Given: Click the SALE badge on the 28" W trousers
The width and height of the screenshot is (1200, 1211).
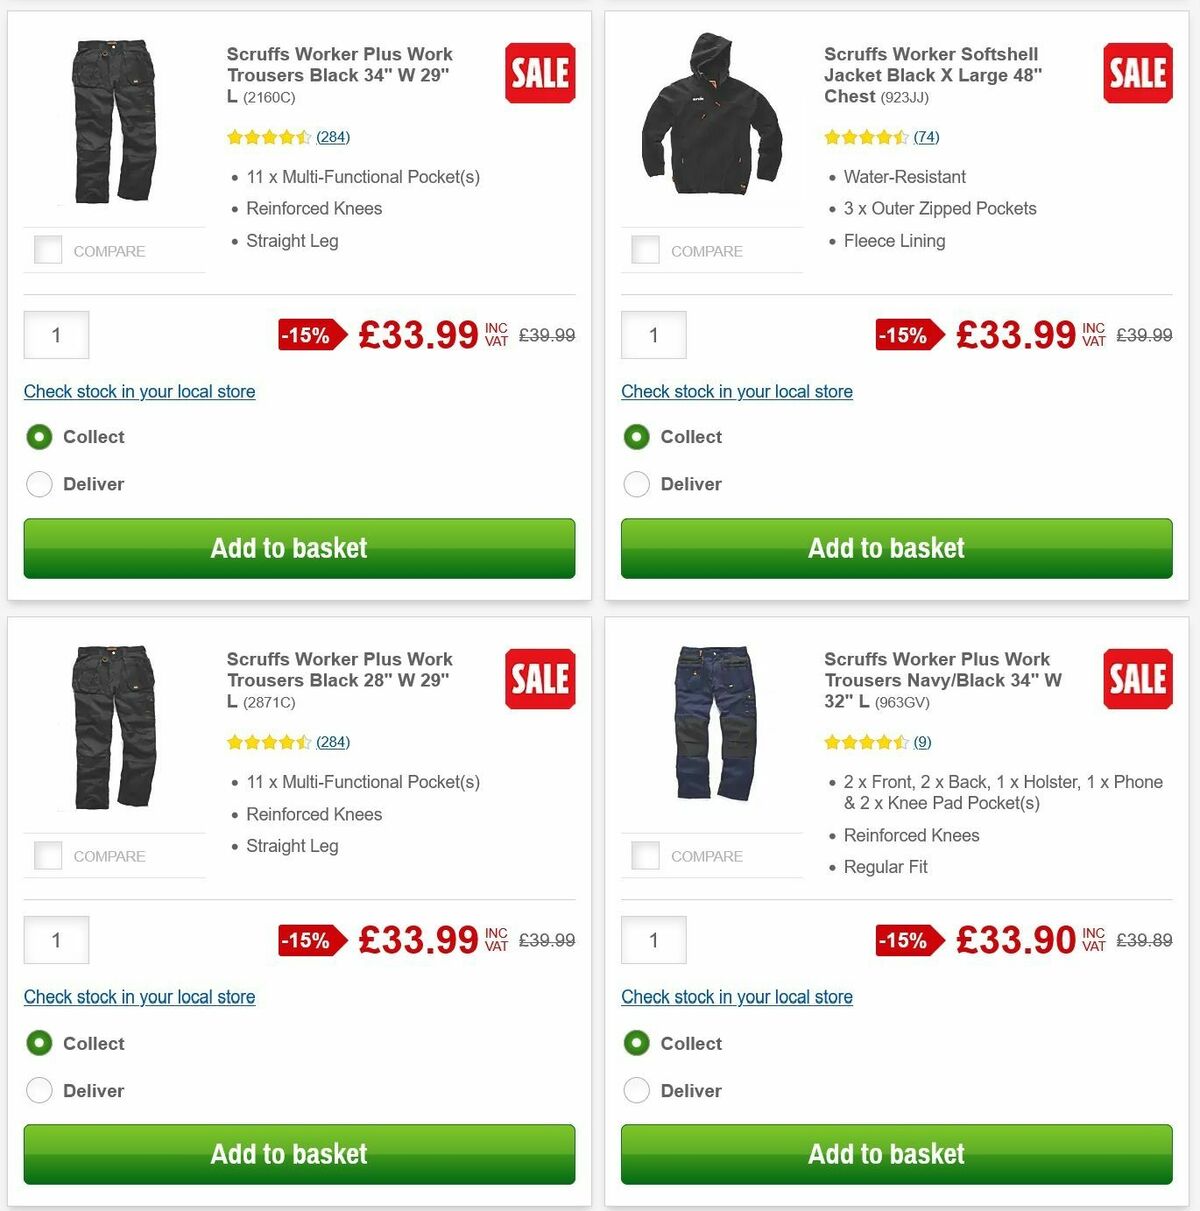Looking at the screenshot, I should pos(539,679).
